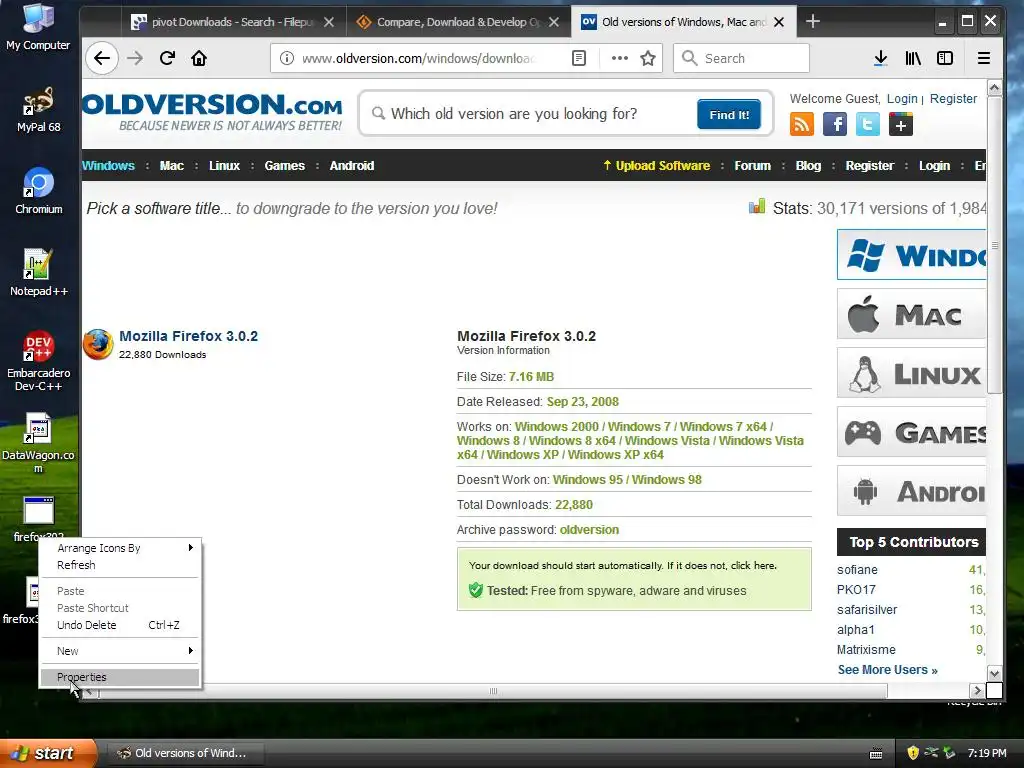Image resolution: width=1024 pixels, height=768 pixels.
Task: Open the Linux category banner
Action: tap(912, 373)
